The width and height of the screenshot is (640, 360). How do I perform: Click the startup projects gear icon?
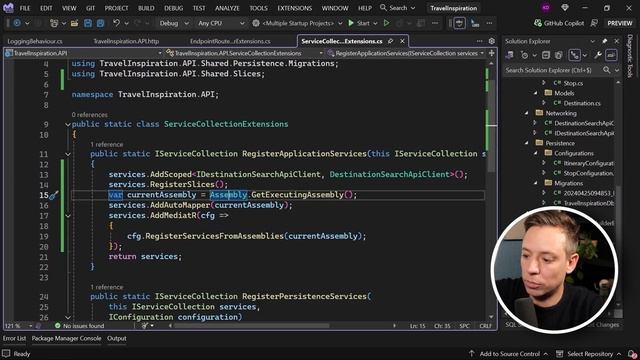pyautogui.click(x=256, y=23)
